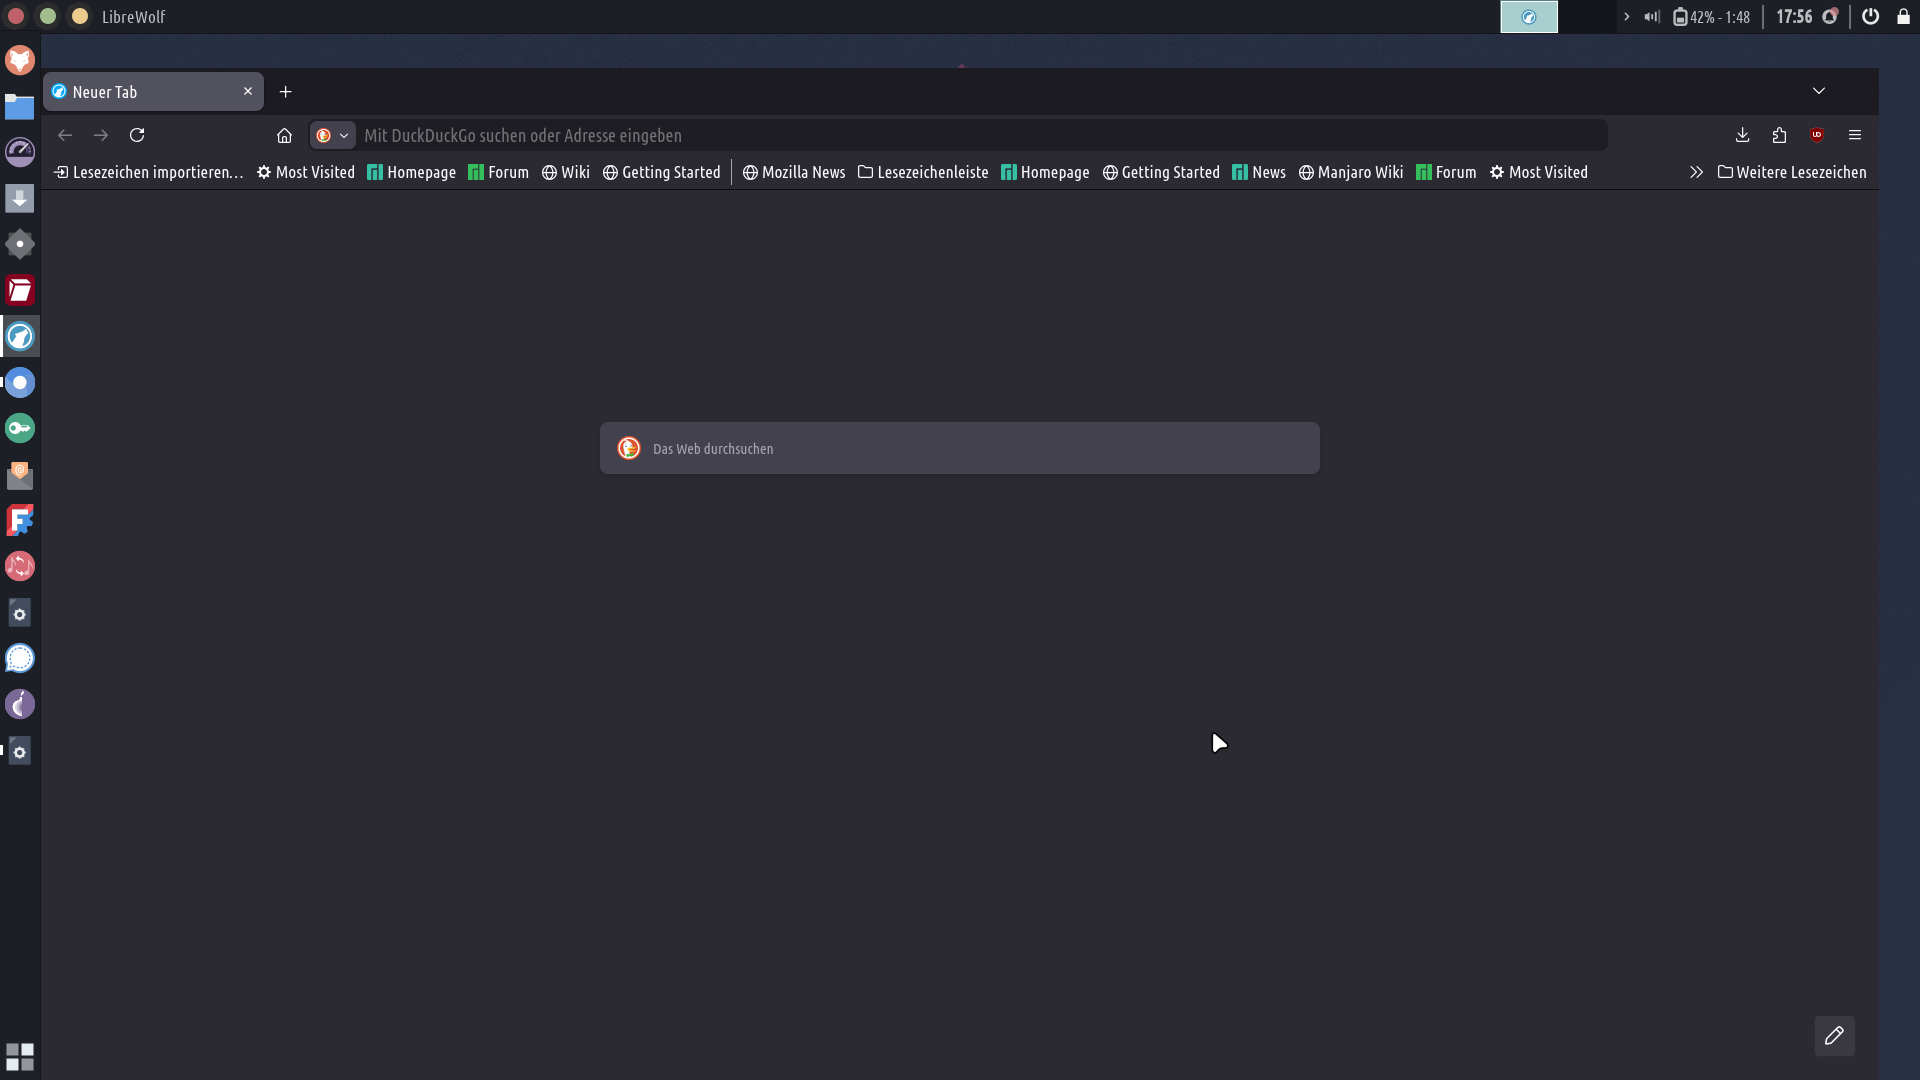Open the Mozilla News bookmark
The width and height of the screenshot is (1920, 1080).
(x=794, y=172)
